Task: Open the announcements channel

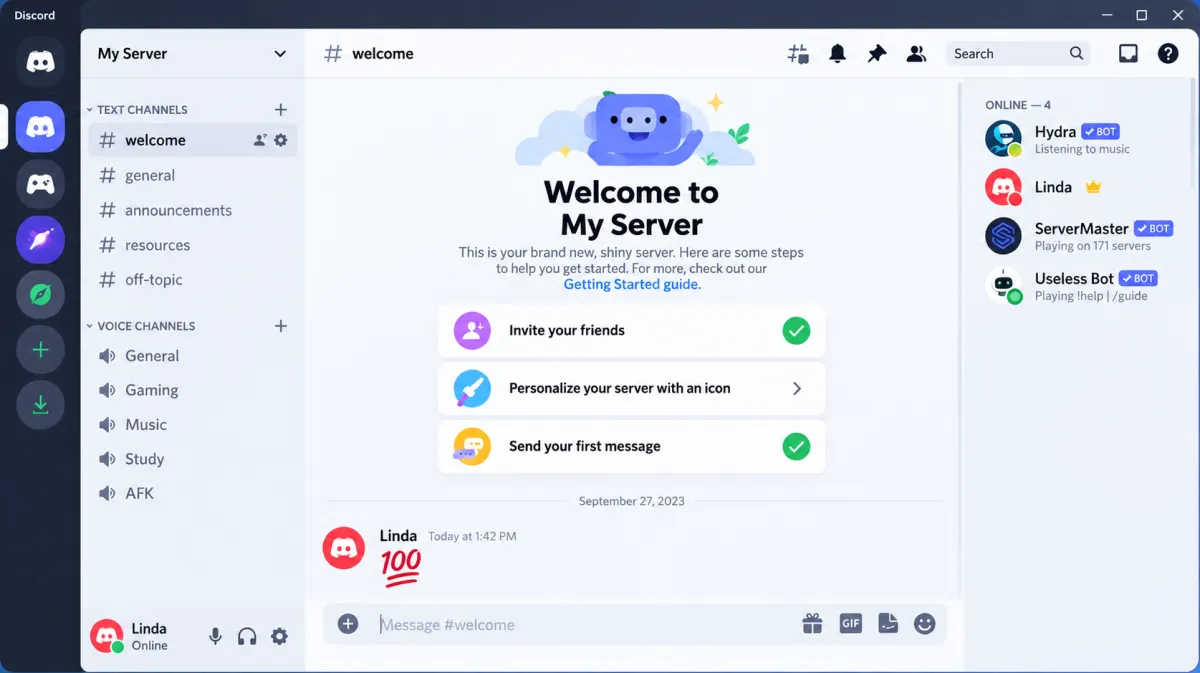Action: point(193,210)
